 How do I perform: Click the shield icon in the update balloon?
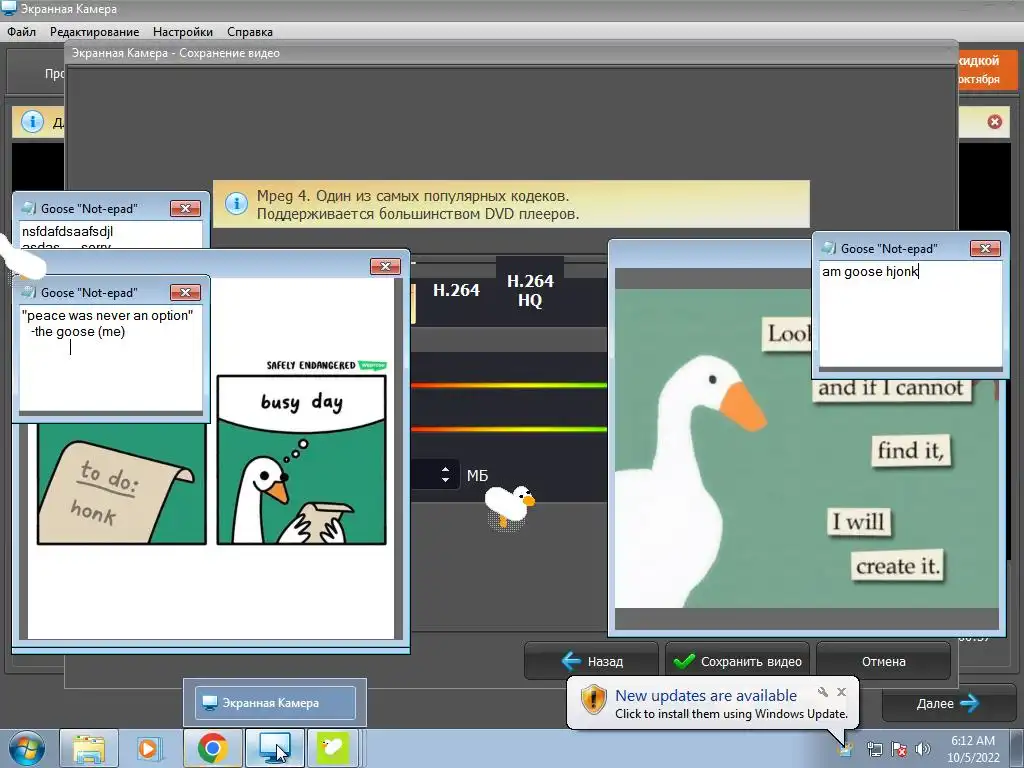coord(593,700)
